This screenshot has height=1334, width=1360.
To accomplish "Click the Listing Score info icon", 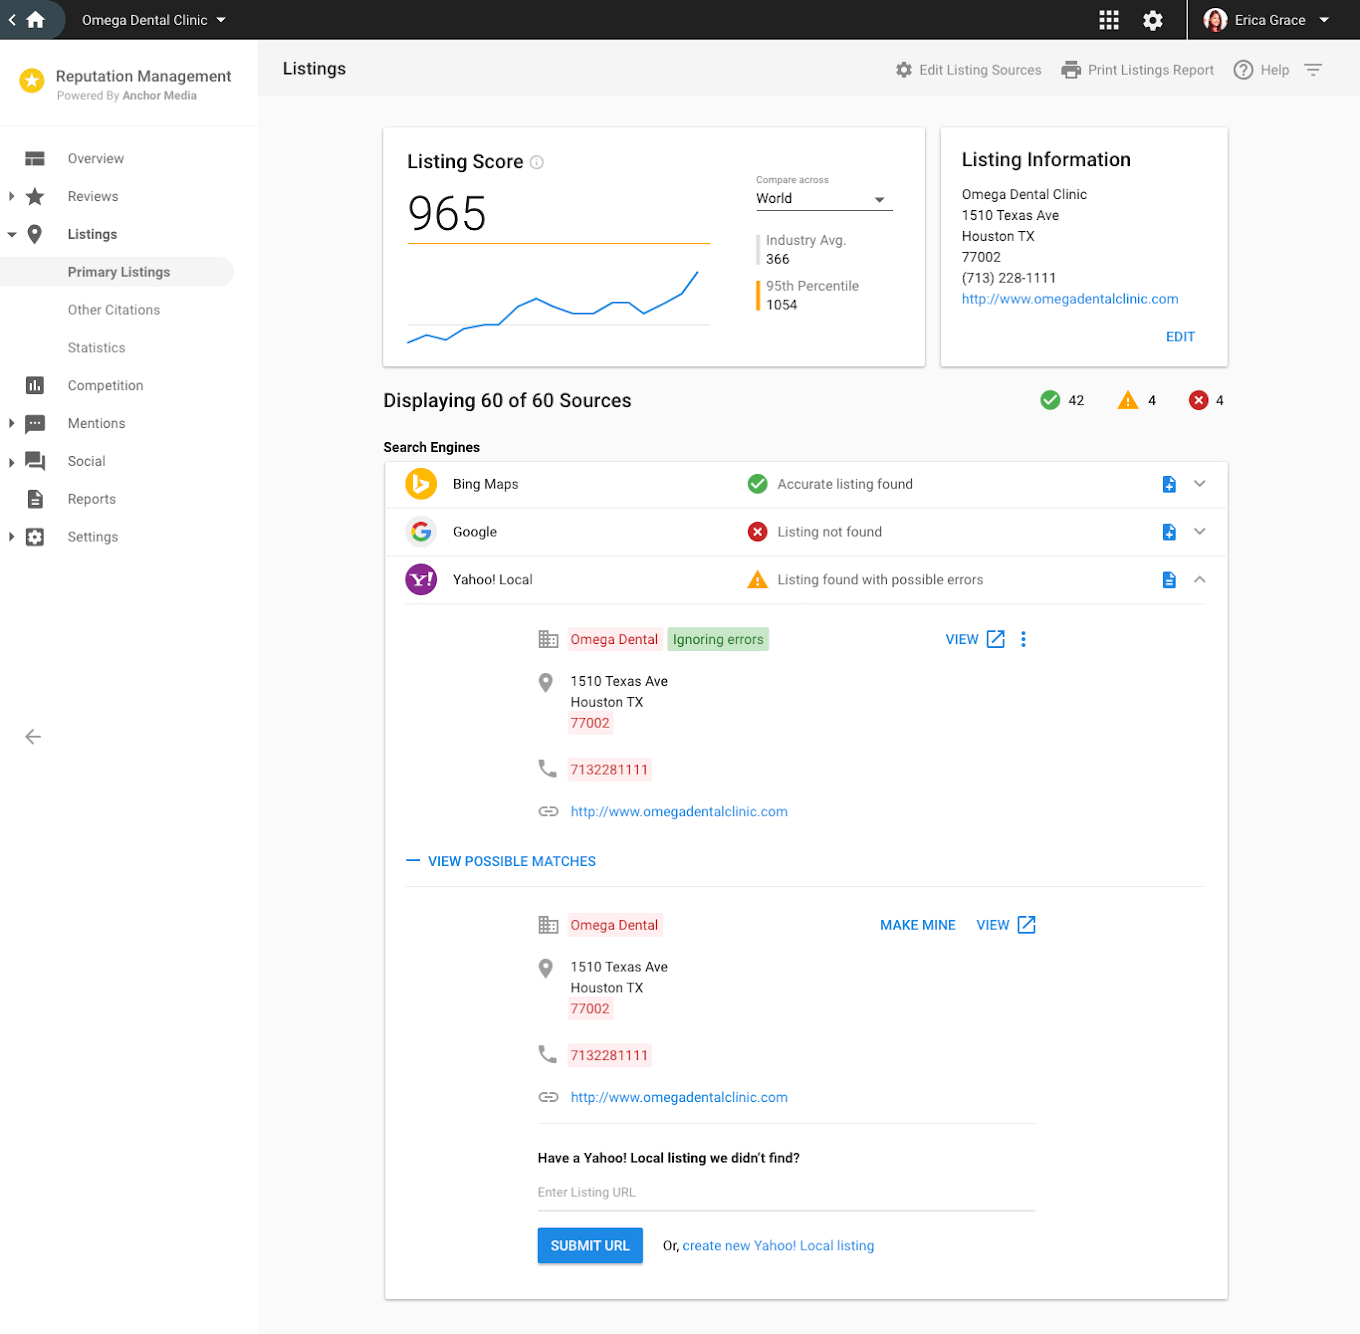I will (537, 162).
